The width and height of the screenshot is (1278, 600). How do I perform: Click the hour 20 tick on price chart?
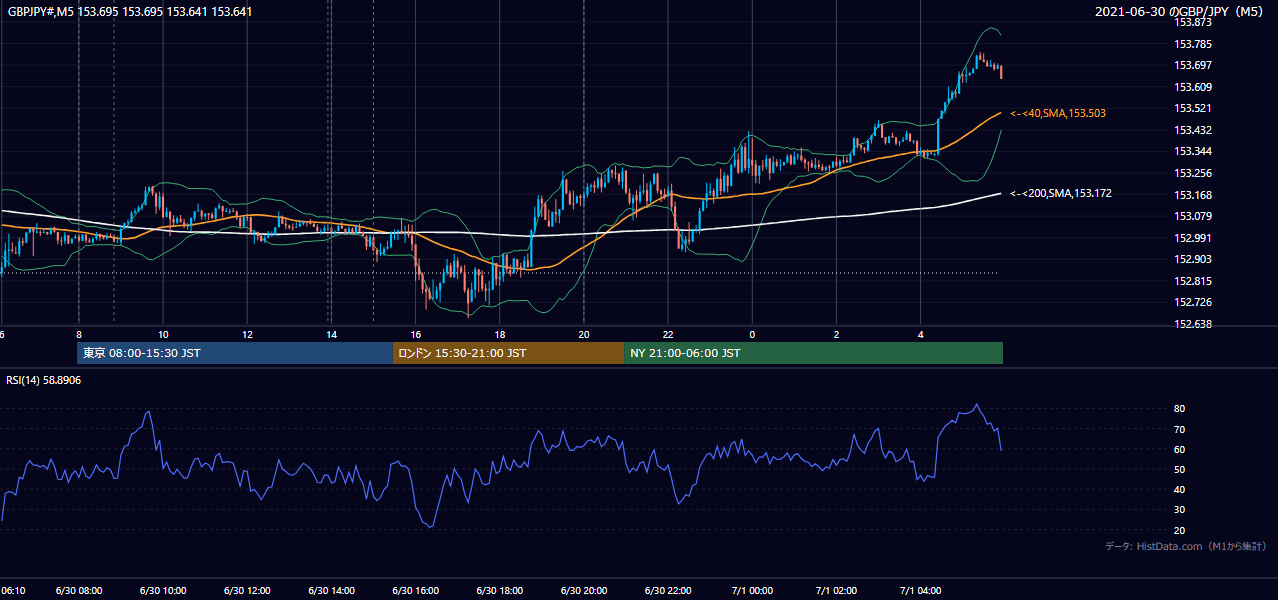[584, 335]
